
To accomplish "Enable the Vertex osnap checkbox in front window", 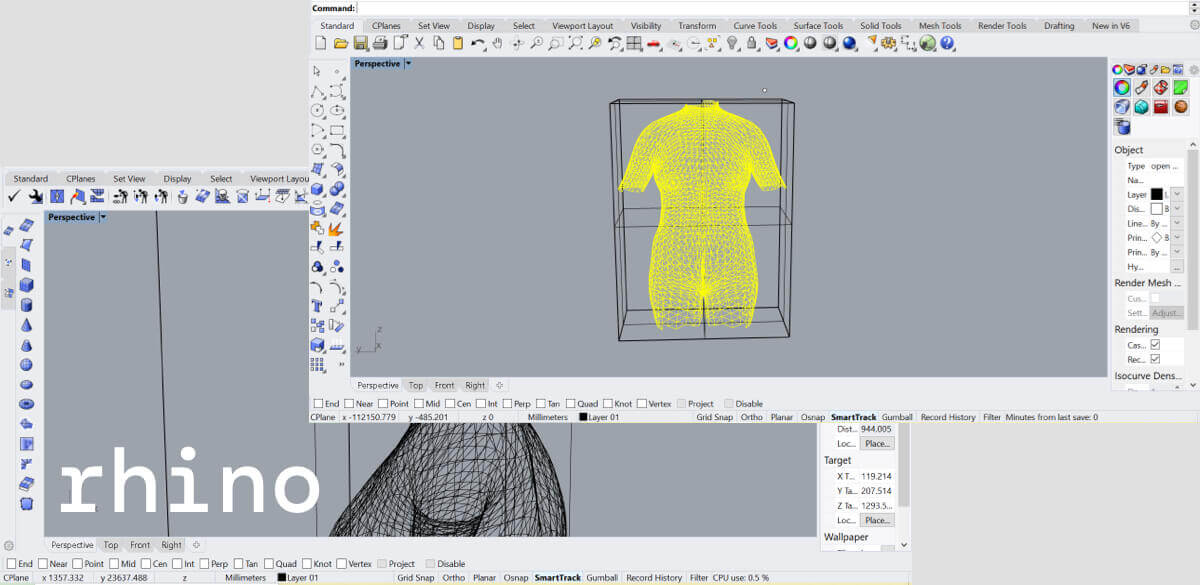I will pos(641,404).
